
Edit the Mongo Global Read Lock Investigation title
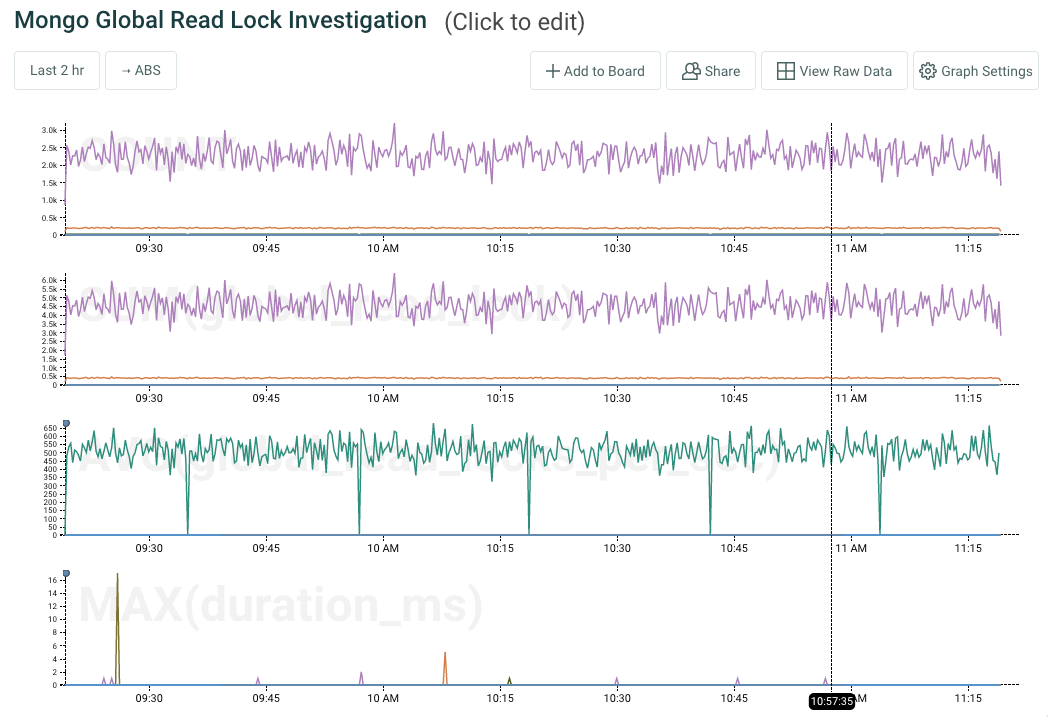[x=221, y=20]
